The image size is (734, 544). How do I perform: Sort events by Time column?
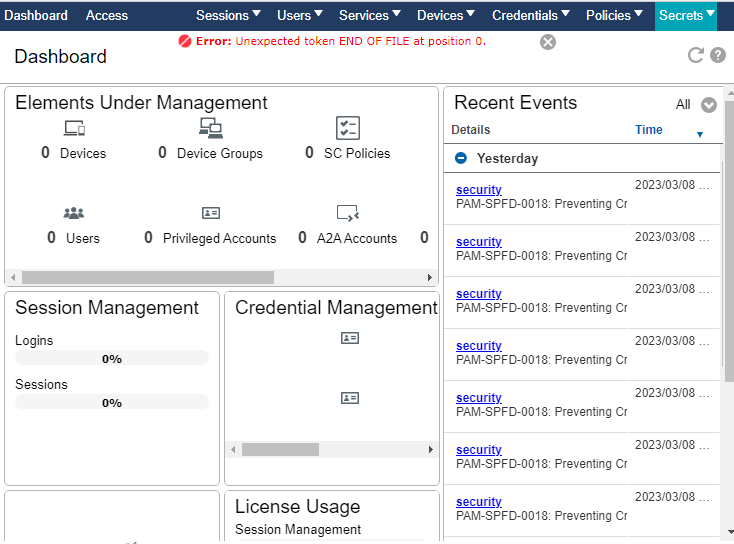pos(649,130)
